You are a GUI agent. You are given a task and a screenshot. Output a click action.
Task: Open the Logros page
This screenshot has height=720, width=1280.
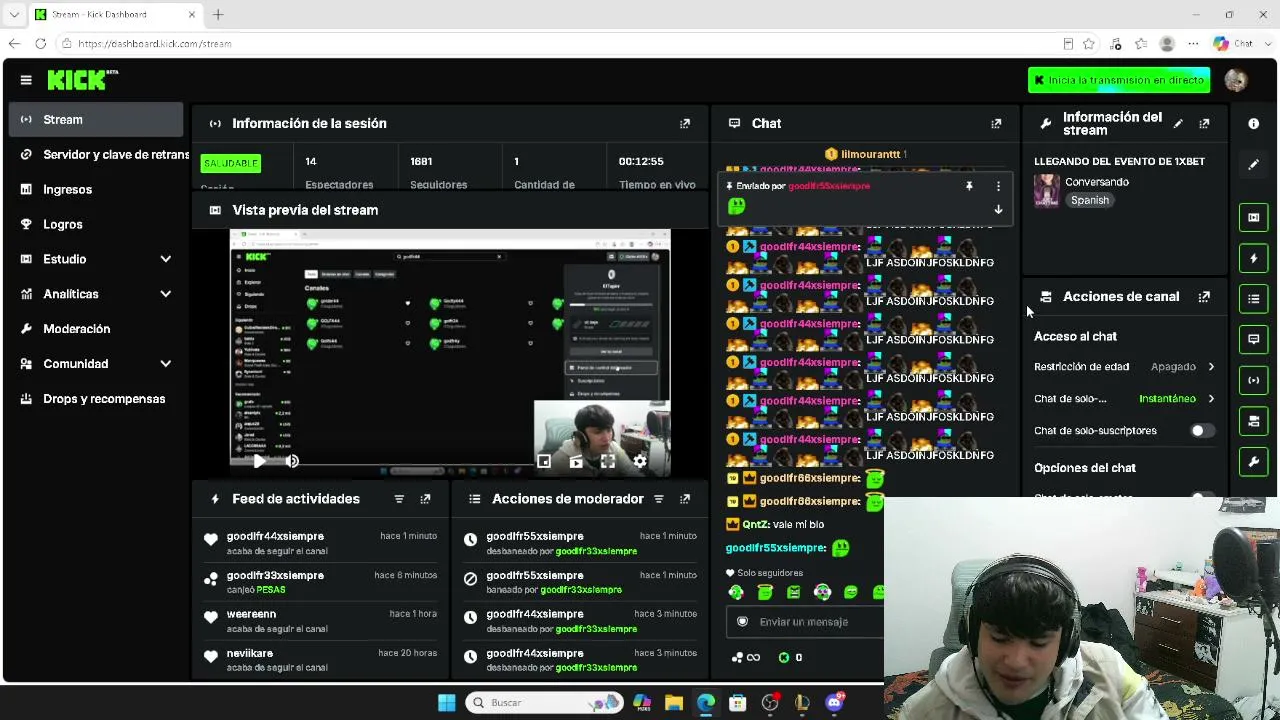[x=96, y=225]
